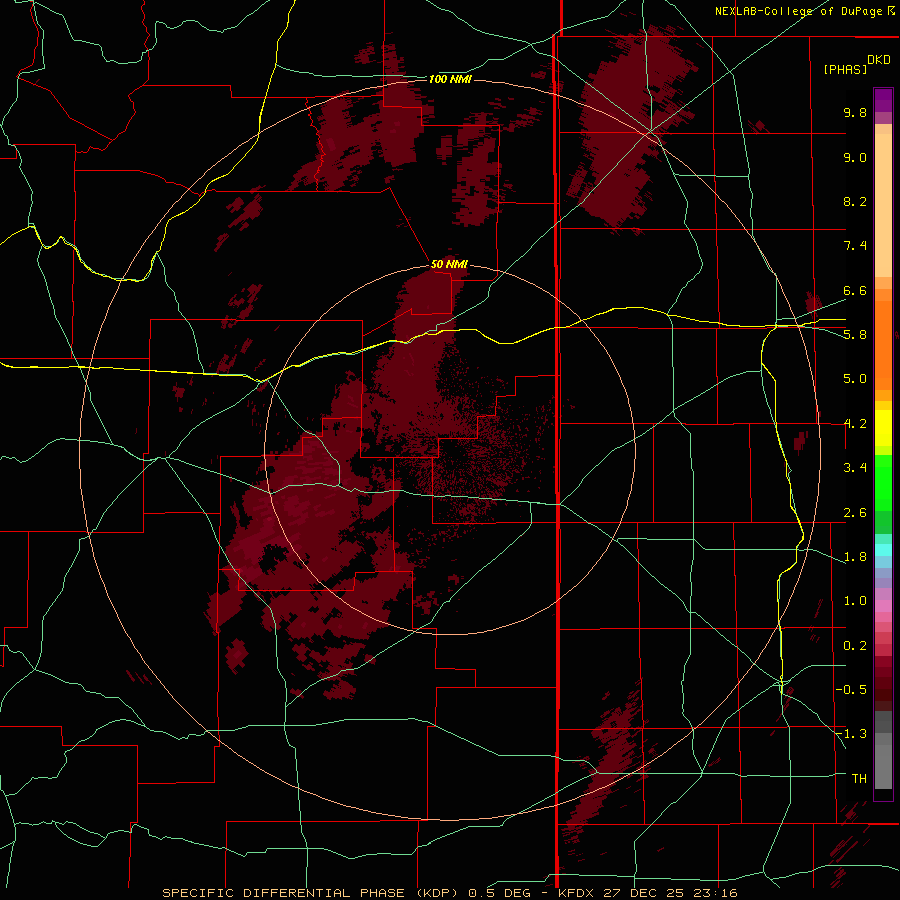The width and height of the screenshot is (900, 900).
Task: Click the 4.2 scale value
Action: point(855,424)
